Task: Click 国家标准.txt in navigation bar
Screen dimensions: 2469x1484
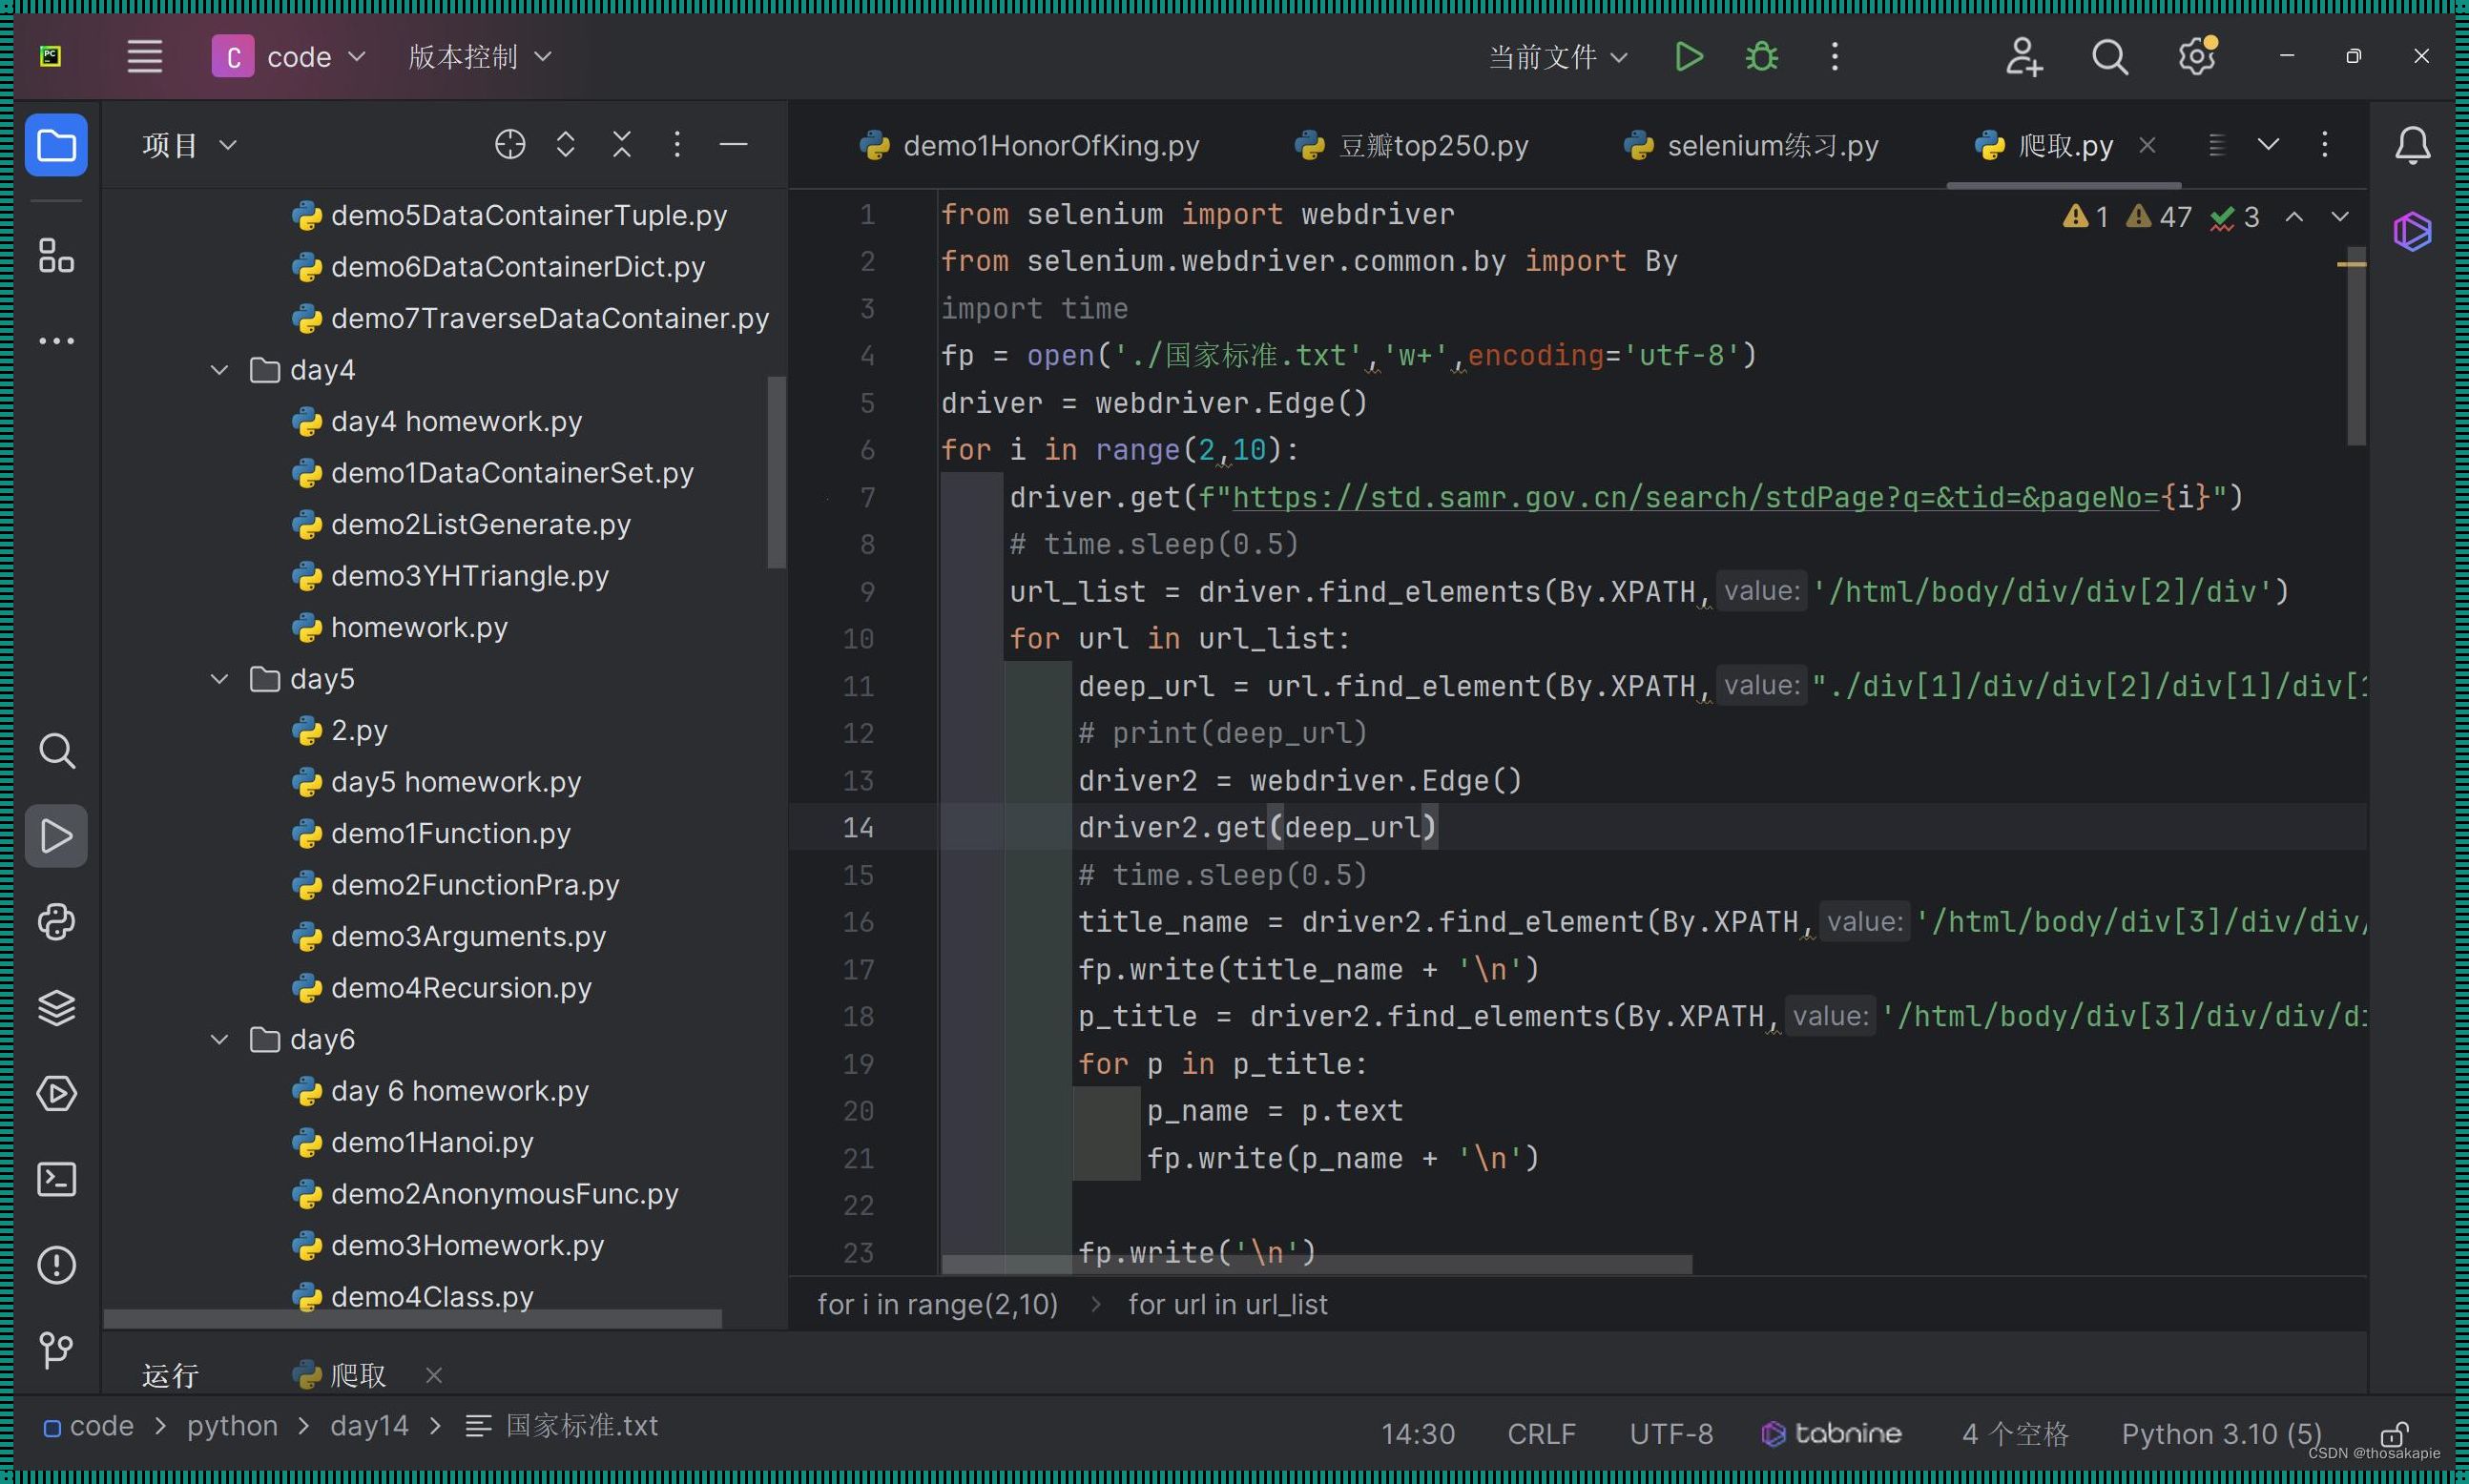Action: point(561,1426)
